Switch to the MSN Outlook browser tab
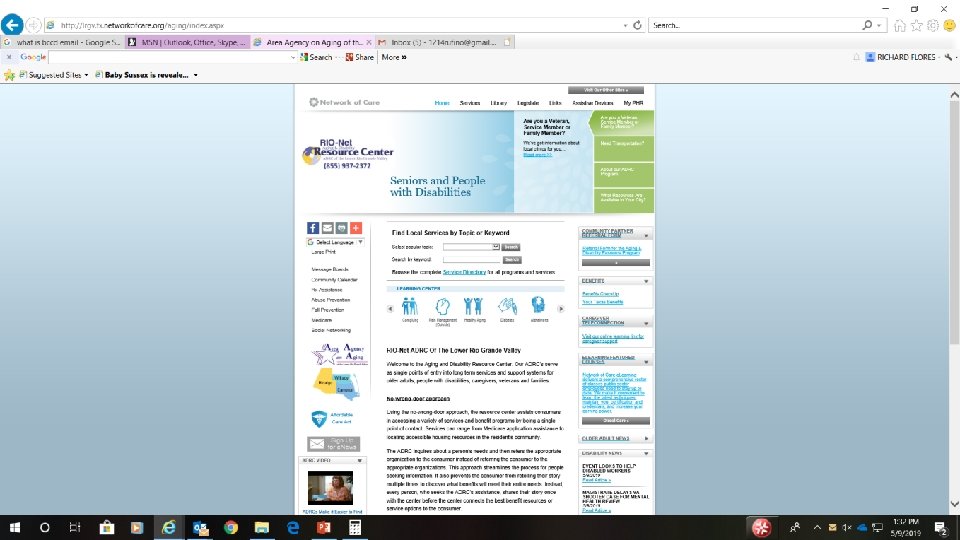 point(187,42)
